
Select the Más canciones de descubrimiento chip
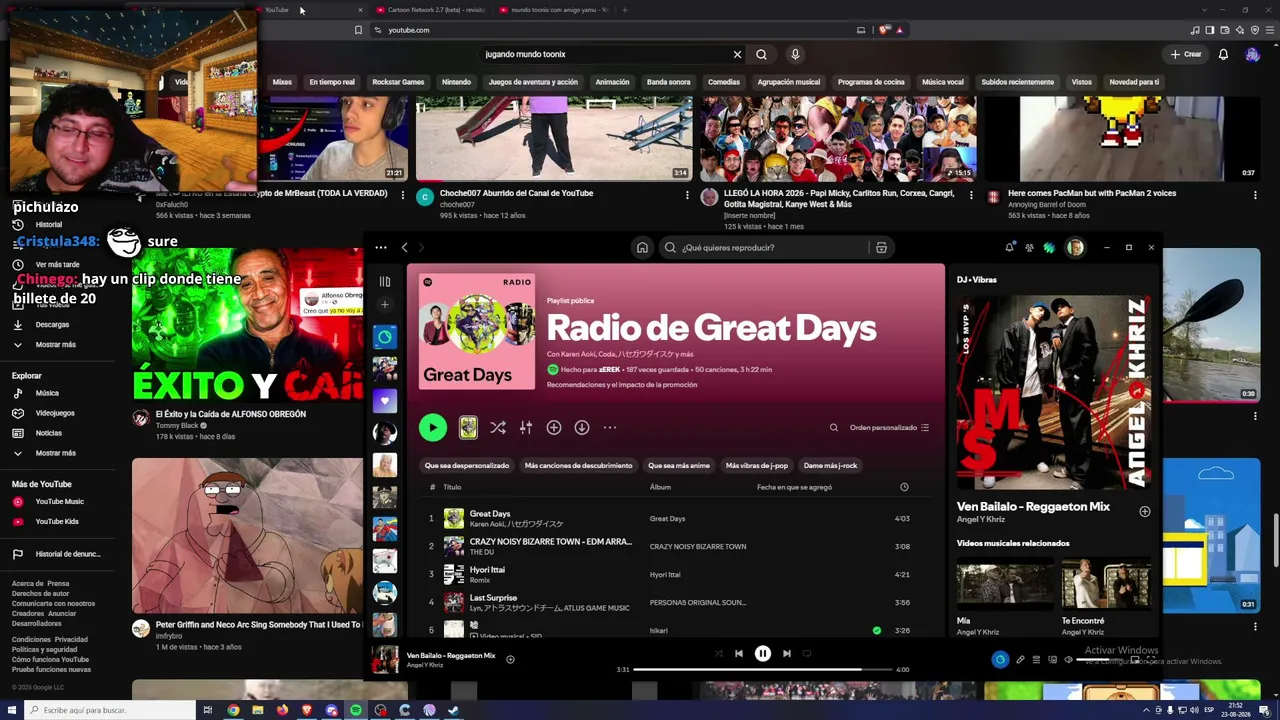tap(579, 465)
